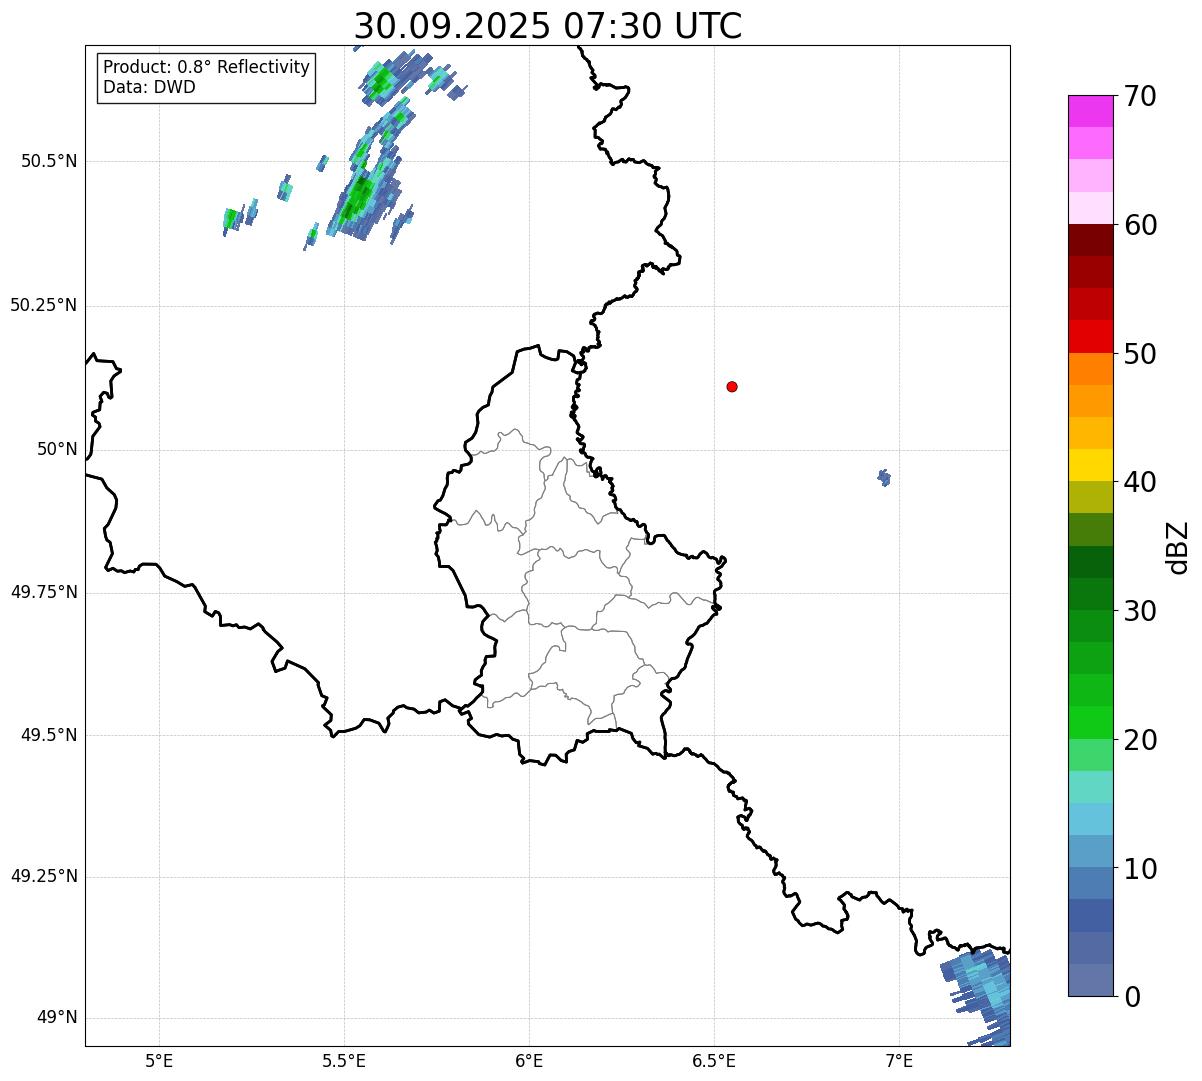Click the 'Data: DWD' source text
1202x1081 pixels.
149,87
